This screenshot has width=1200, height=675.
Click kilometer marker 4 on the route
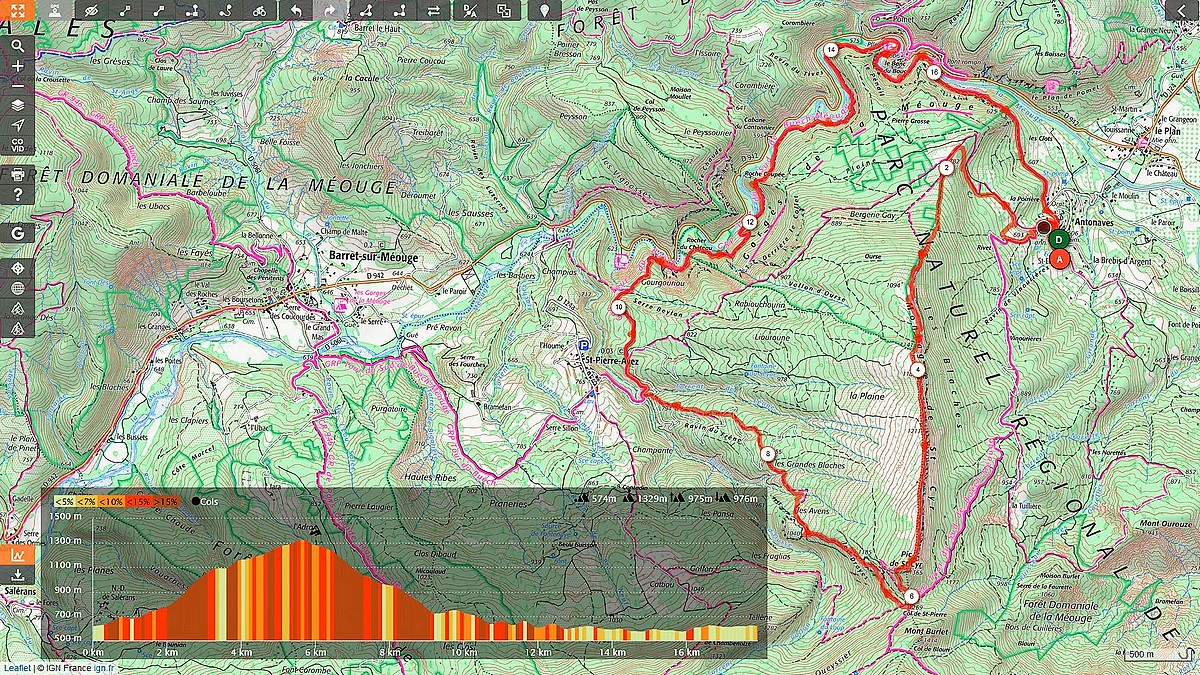918,371
